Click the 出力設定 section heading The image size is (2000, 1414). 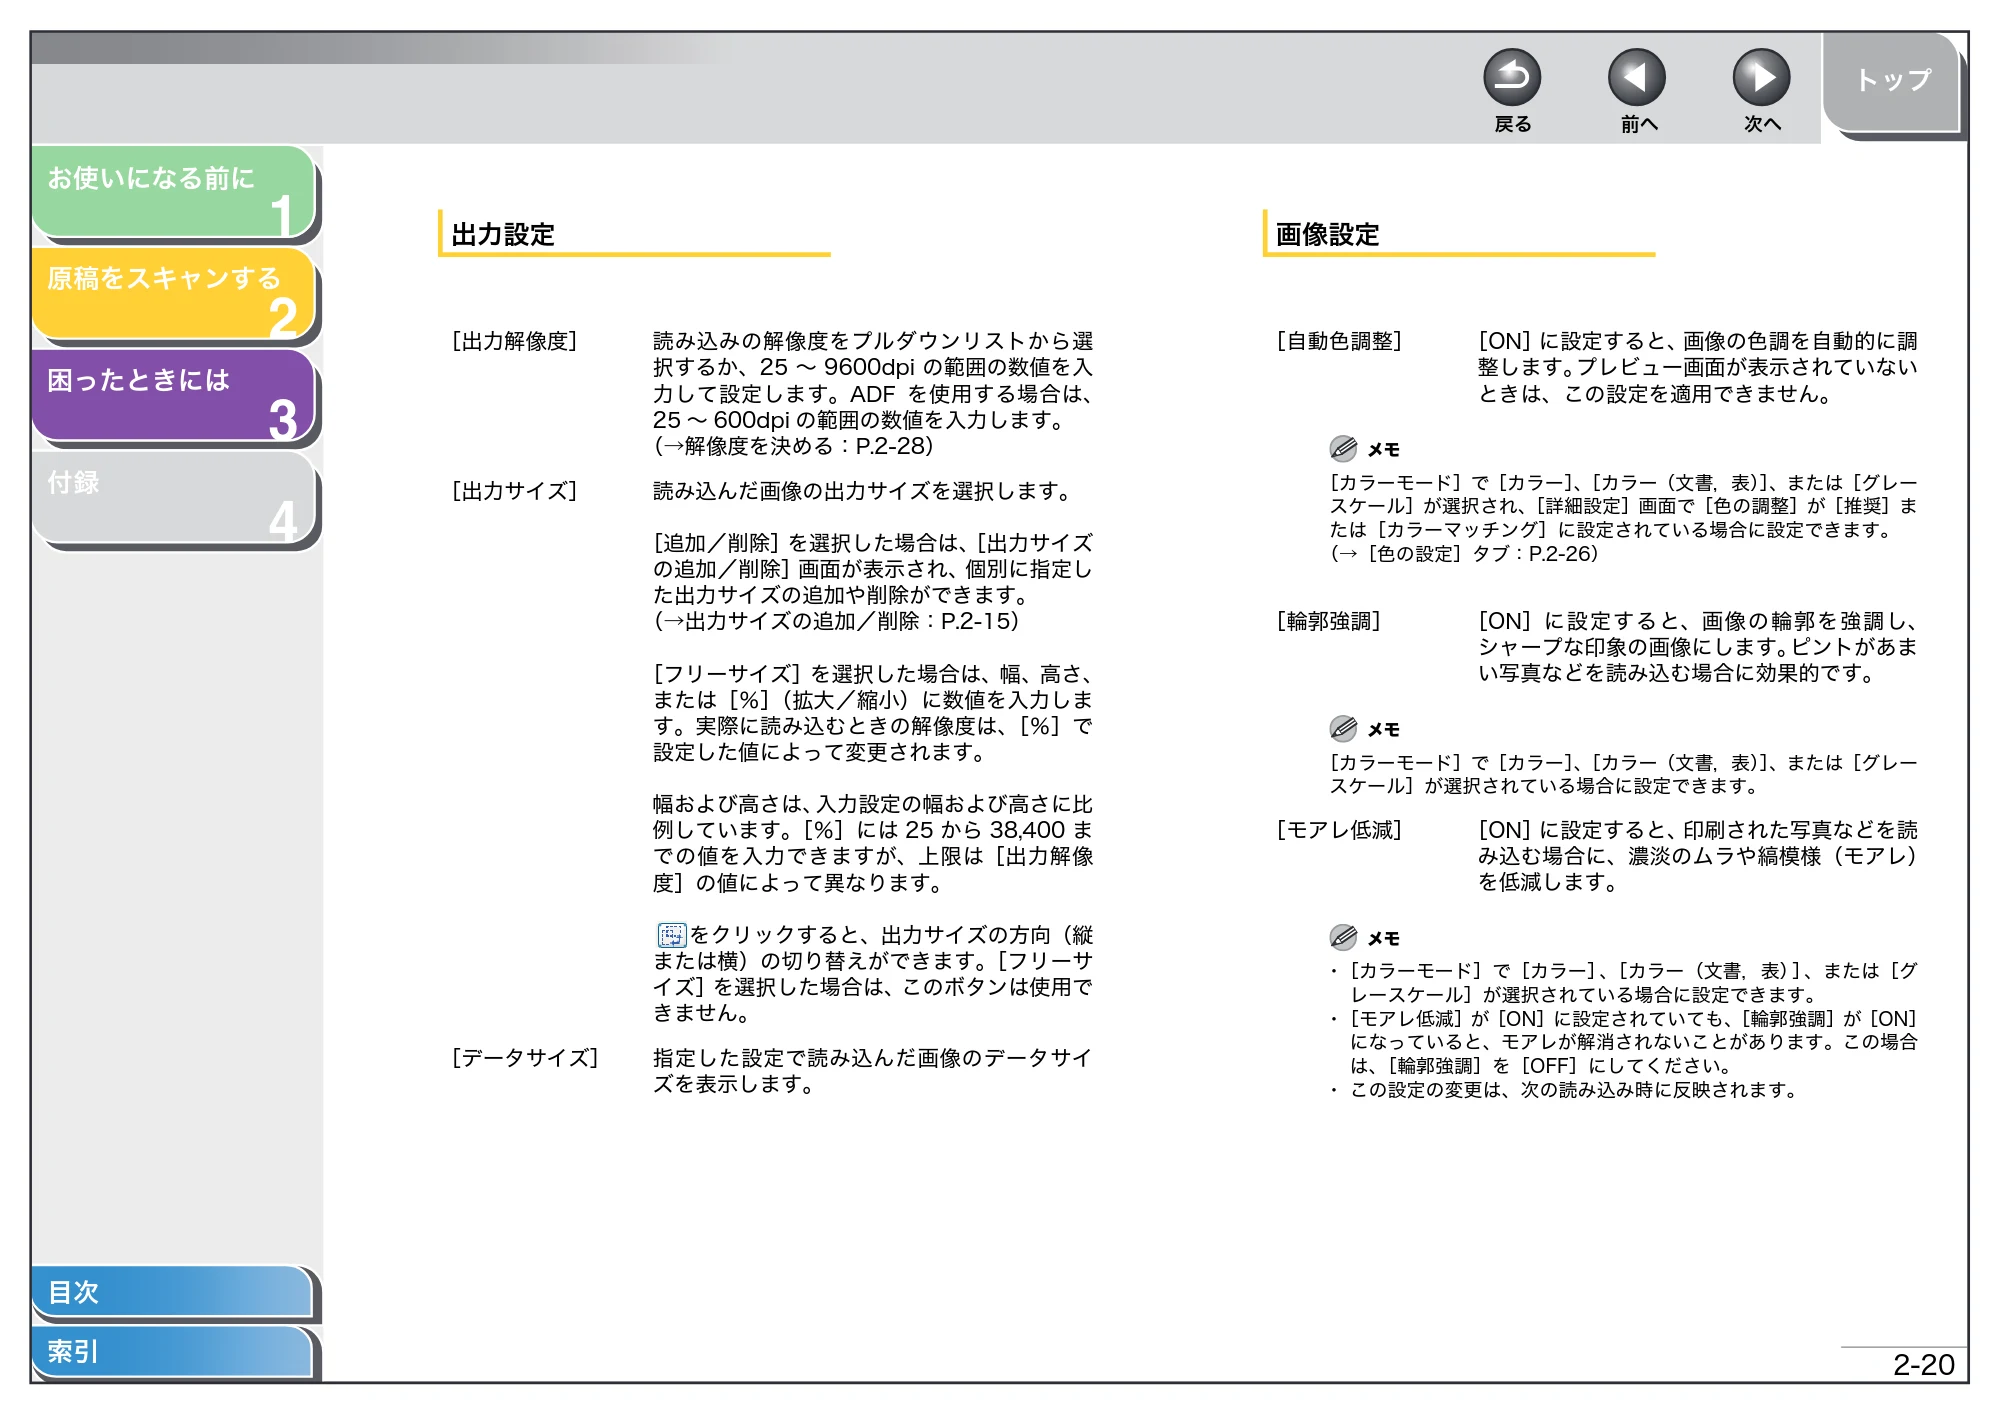[x=503, y=235]
